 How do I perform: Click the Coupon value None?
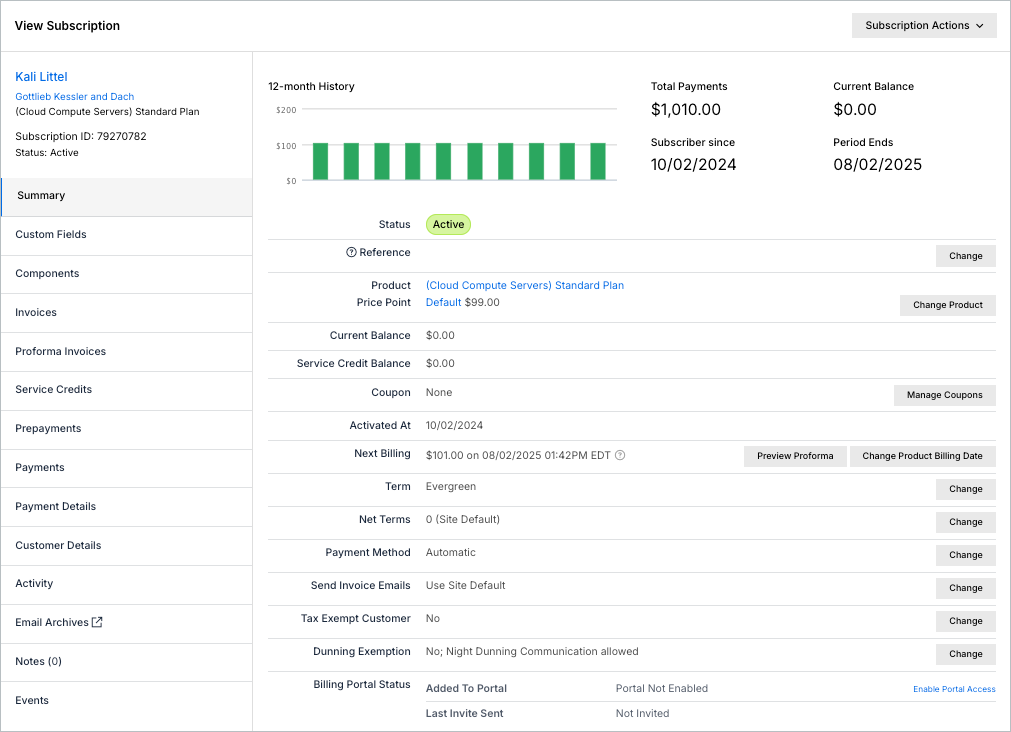pyautogui.click(x=438, y=392)
